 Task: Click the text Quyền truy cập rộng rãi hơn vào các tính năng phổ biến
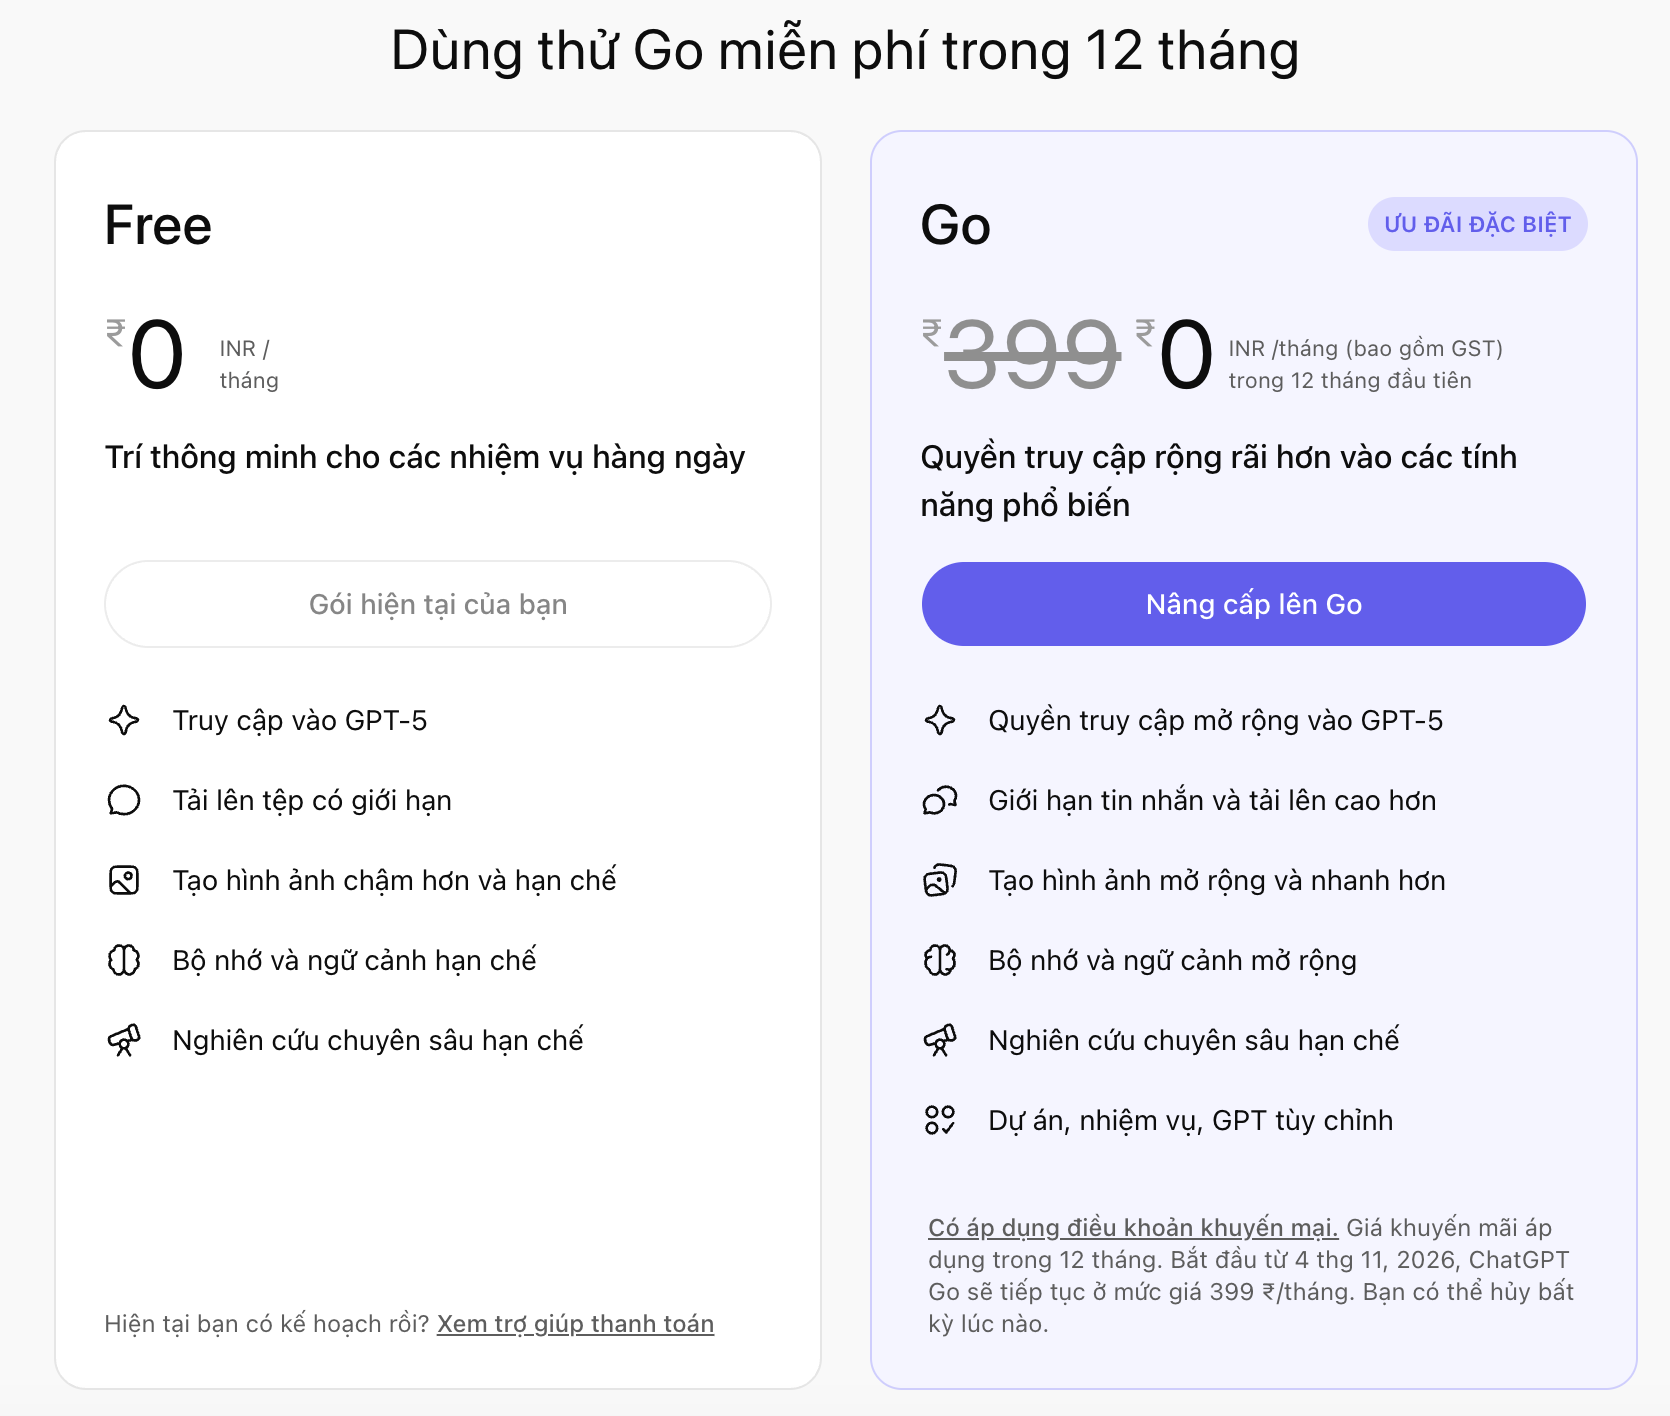pos(1219,481)
